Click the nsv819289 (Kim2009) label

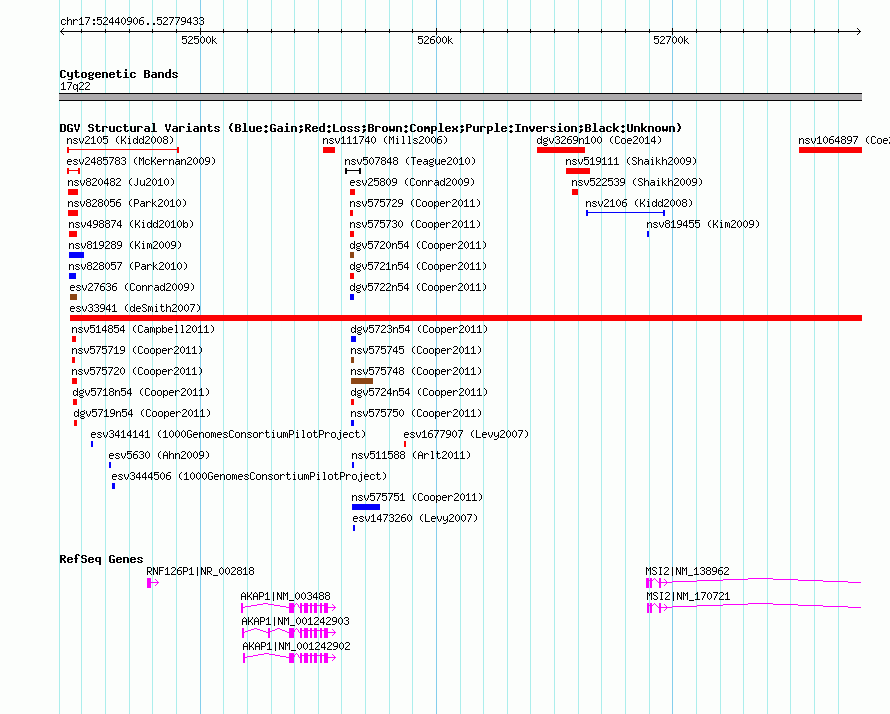click(125, 245)
